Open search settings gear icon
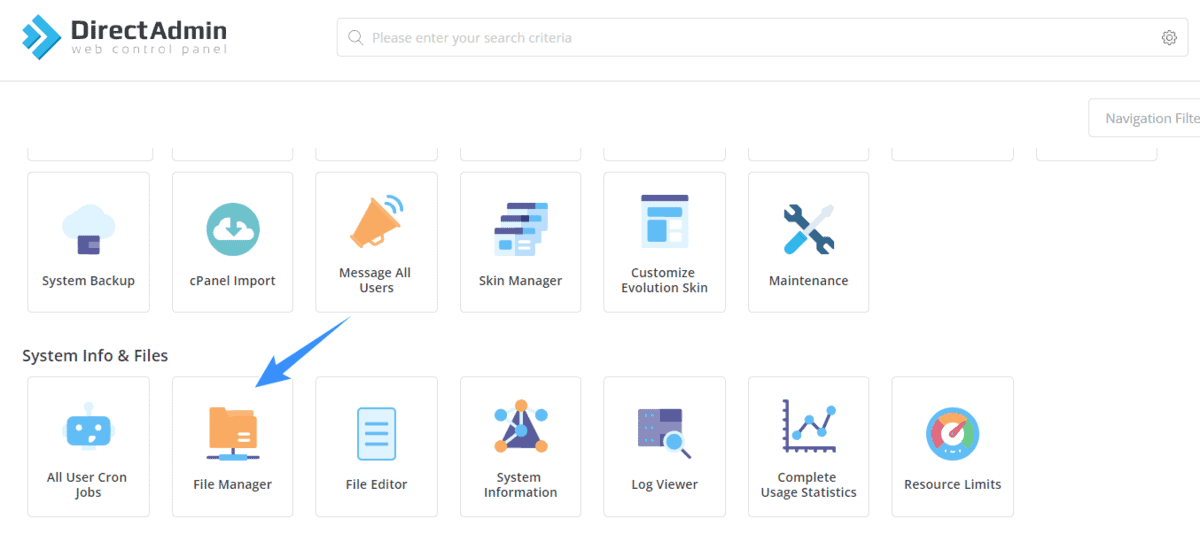Screen dimensions: 1200x542 click(1169, 38)
